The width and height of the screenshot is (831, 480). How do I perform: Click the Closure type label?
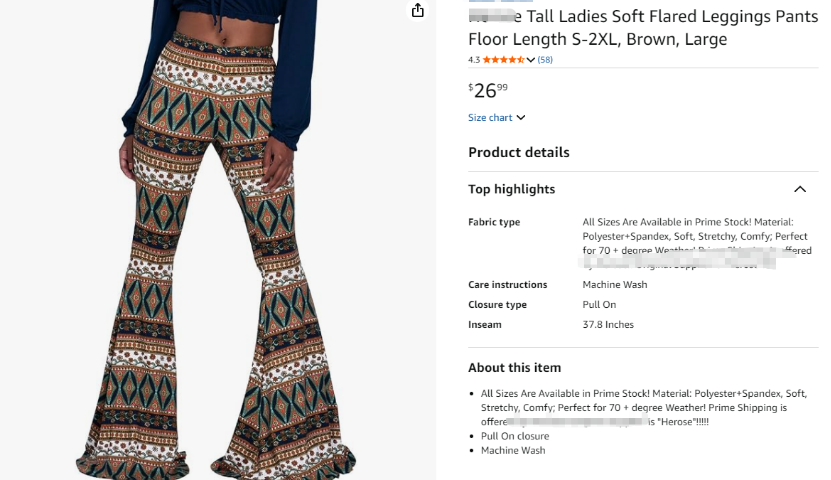497,305
